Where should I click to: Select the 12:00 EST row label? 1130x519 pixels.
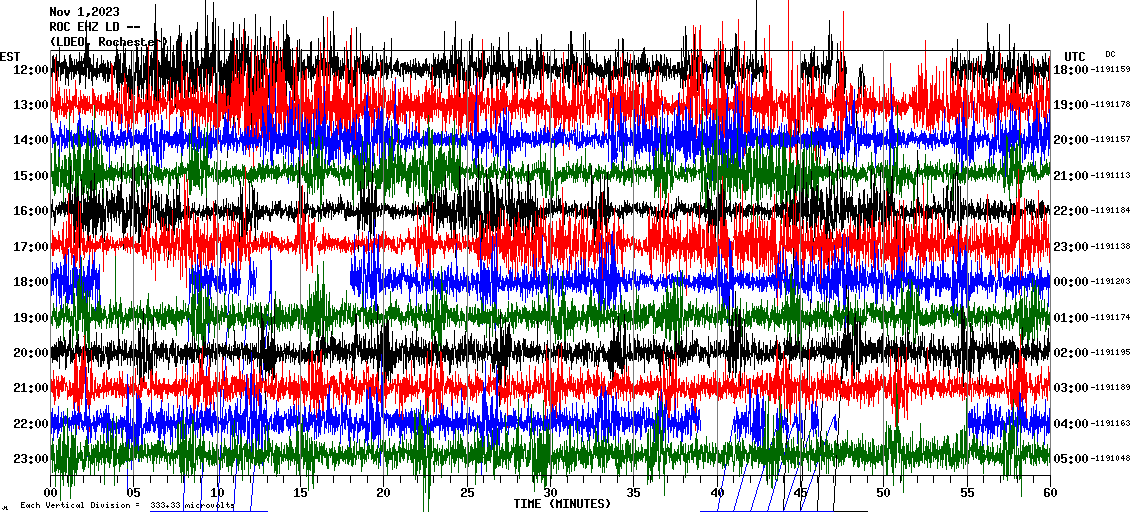point(31,69)
